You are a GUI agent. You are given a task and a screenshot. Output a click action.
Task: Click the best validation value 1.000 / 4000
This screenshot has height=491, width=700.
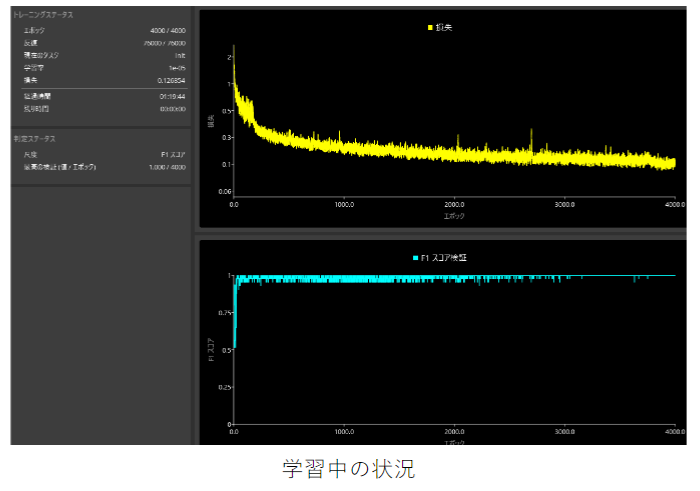165,167
